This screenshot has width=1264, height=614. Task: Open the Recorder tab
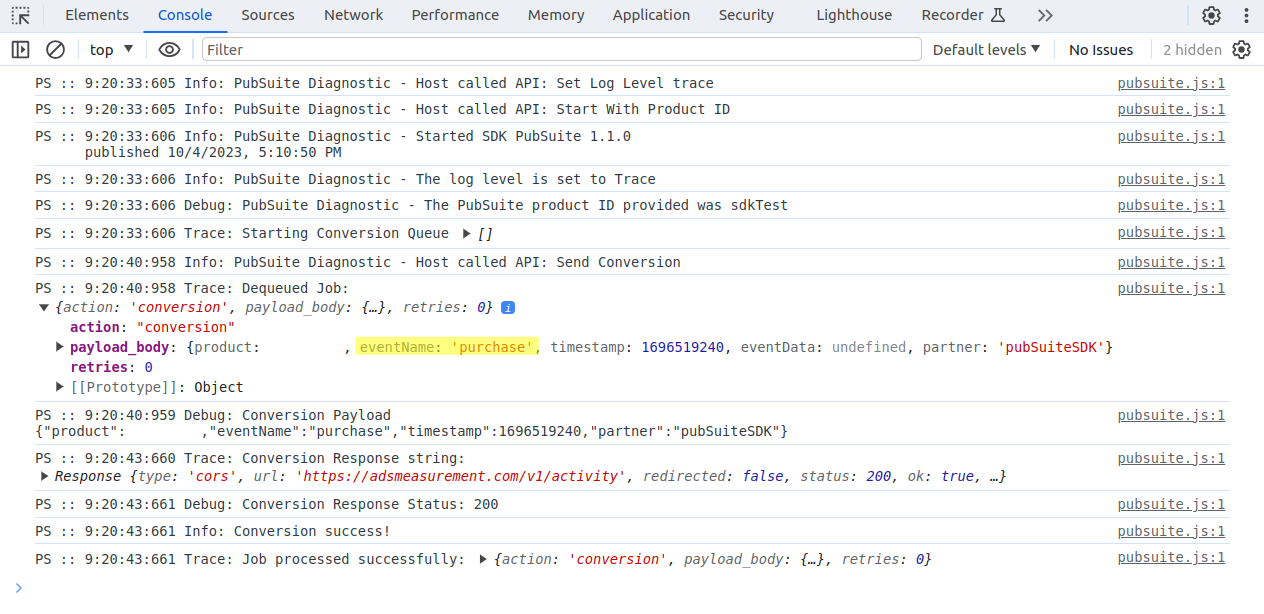click(964, 15)
